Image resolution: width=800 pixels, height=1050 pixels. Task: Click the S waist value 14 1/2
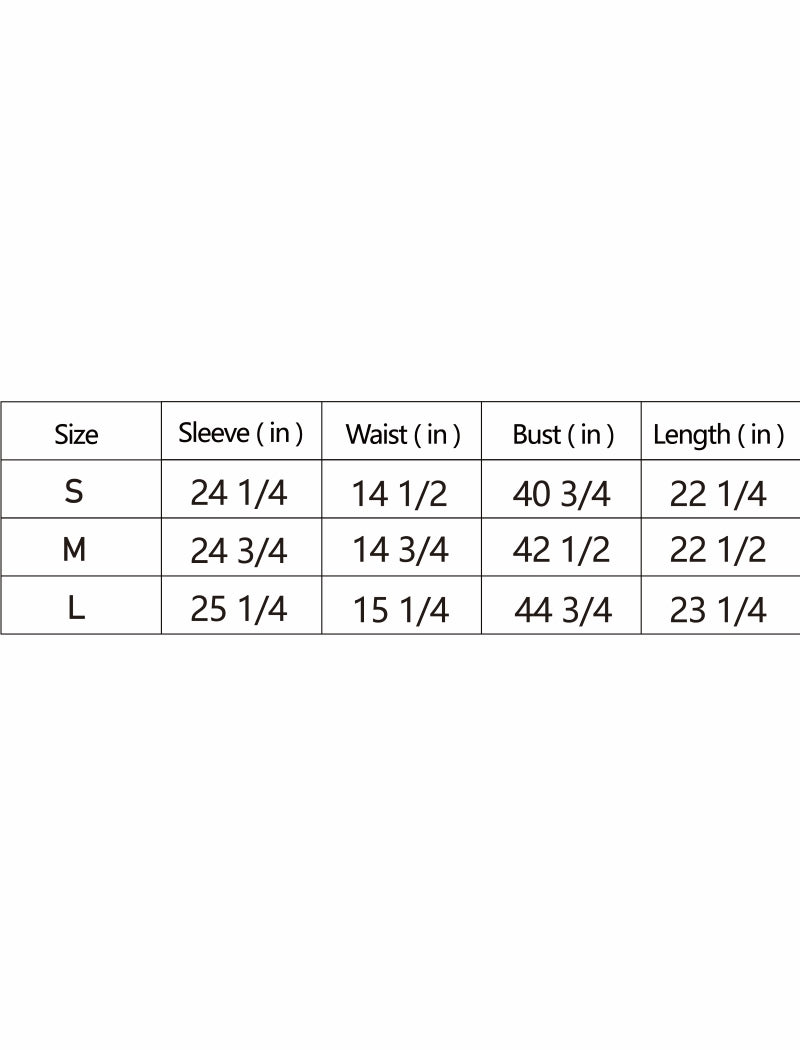400,494
